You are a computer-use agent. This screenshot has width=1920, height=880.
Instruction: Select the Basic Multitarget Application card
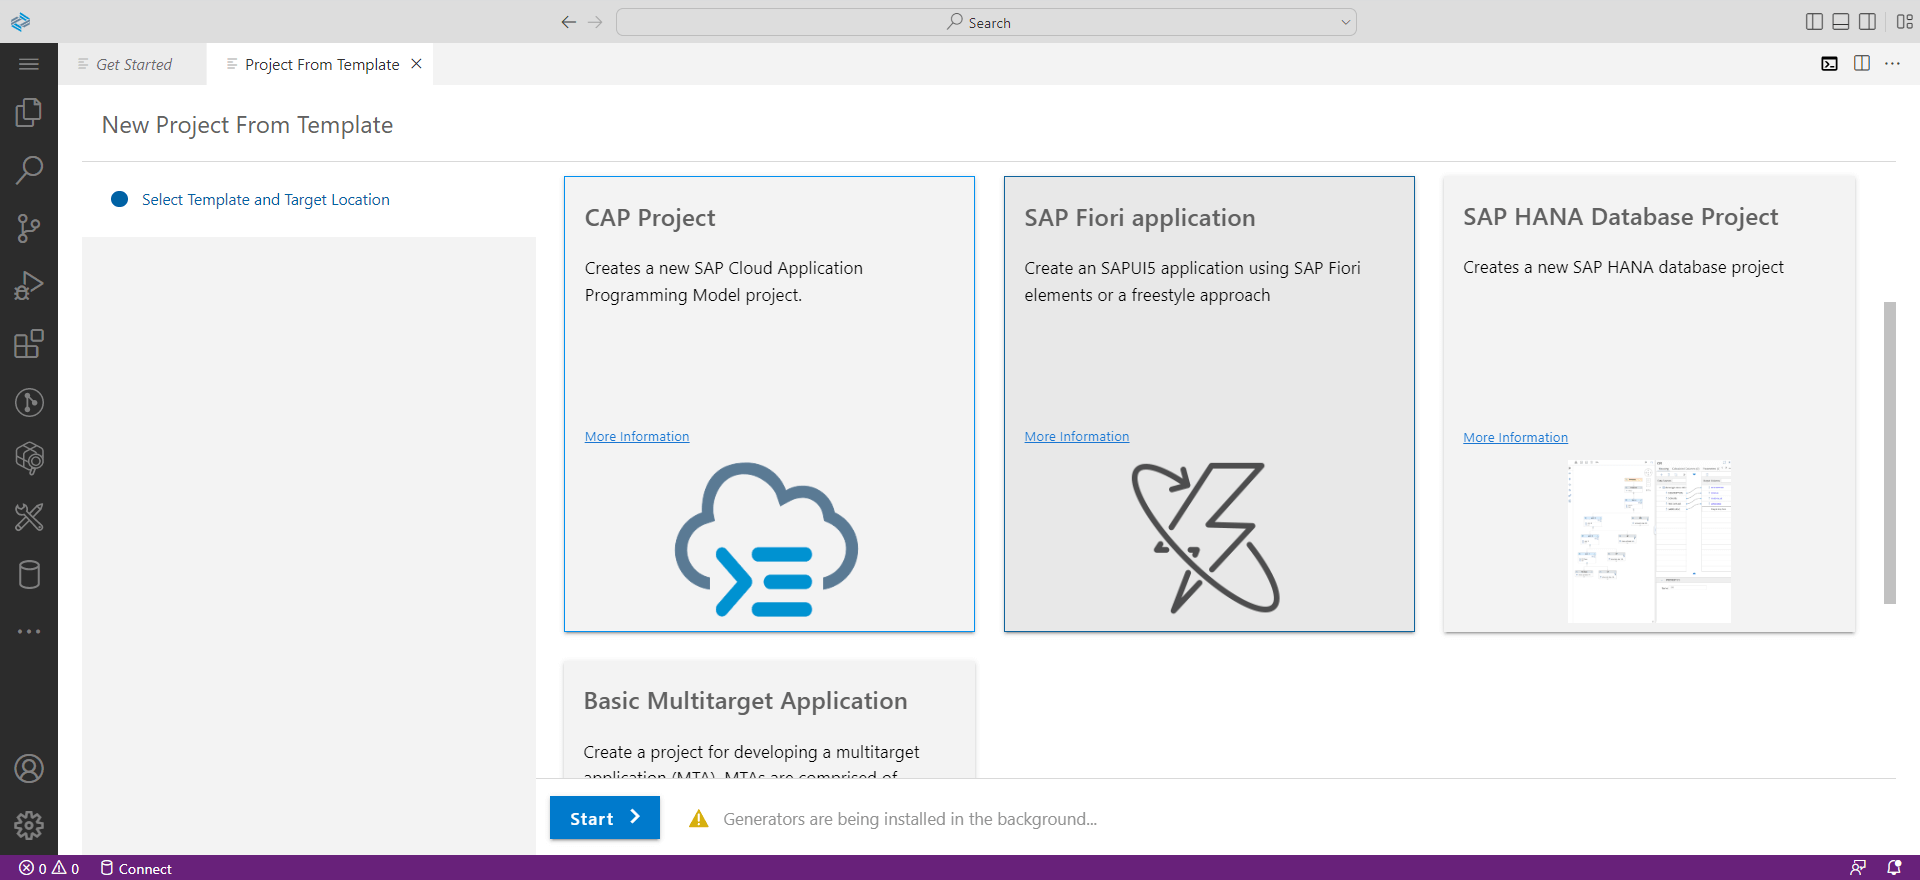(769, 719)
